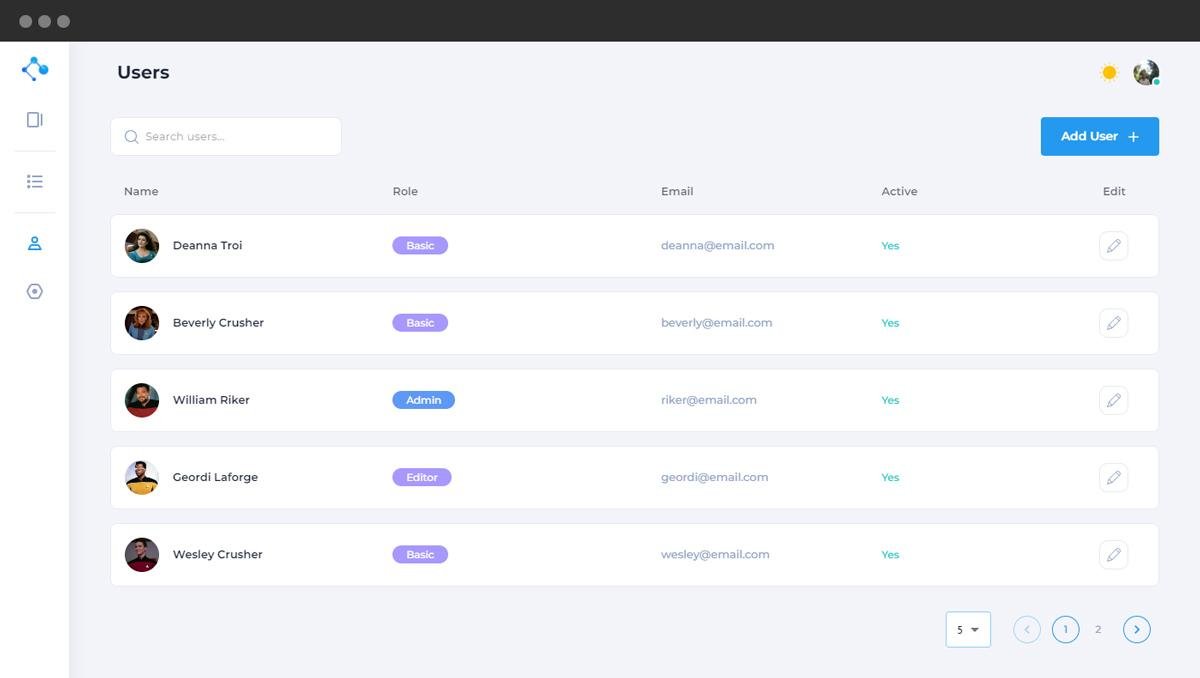Open the list view sidebar icon
This screenshot has height=678, width=1200.
[34, 182]
